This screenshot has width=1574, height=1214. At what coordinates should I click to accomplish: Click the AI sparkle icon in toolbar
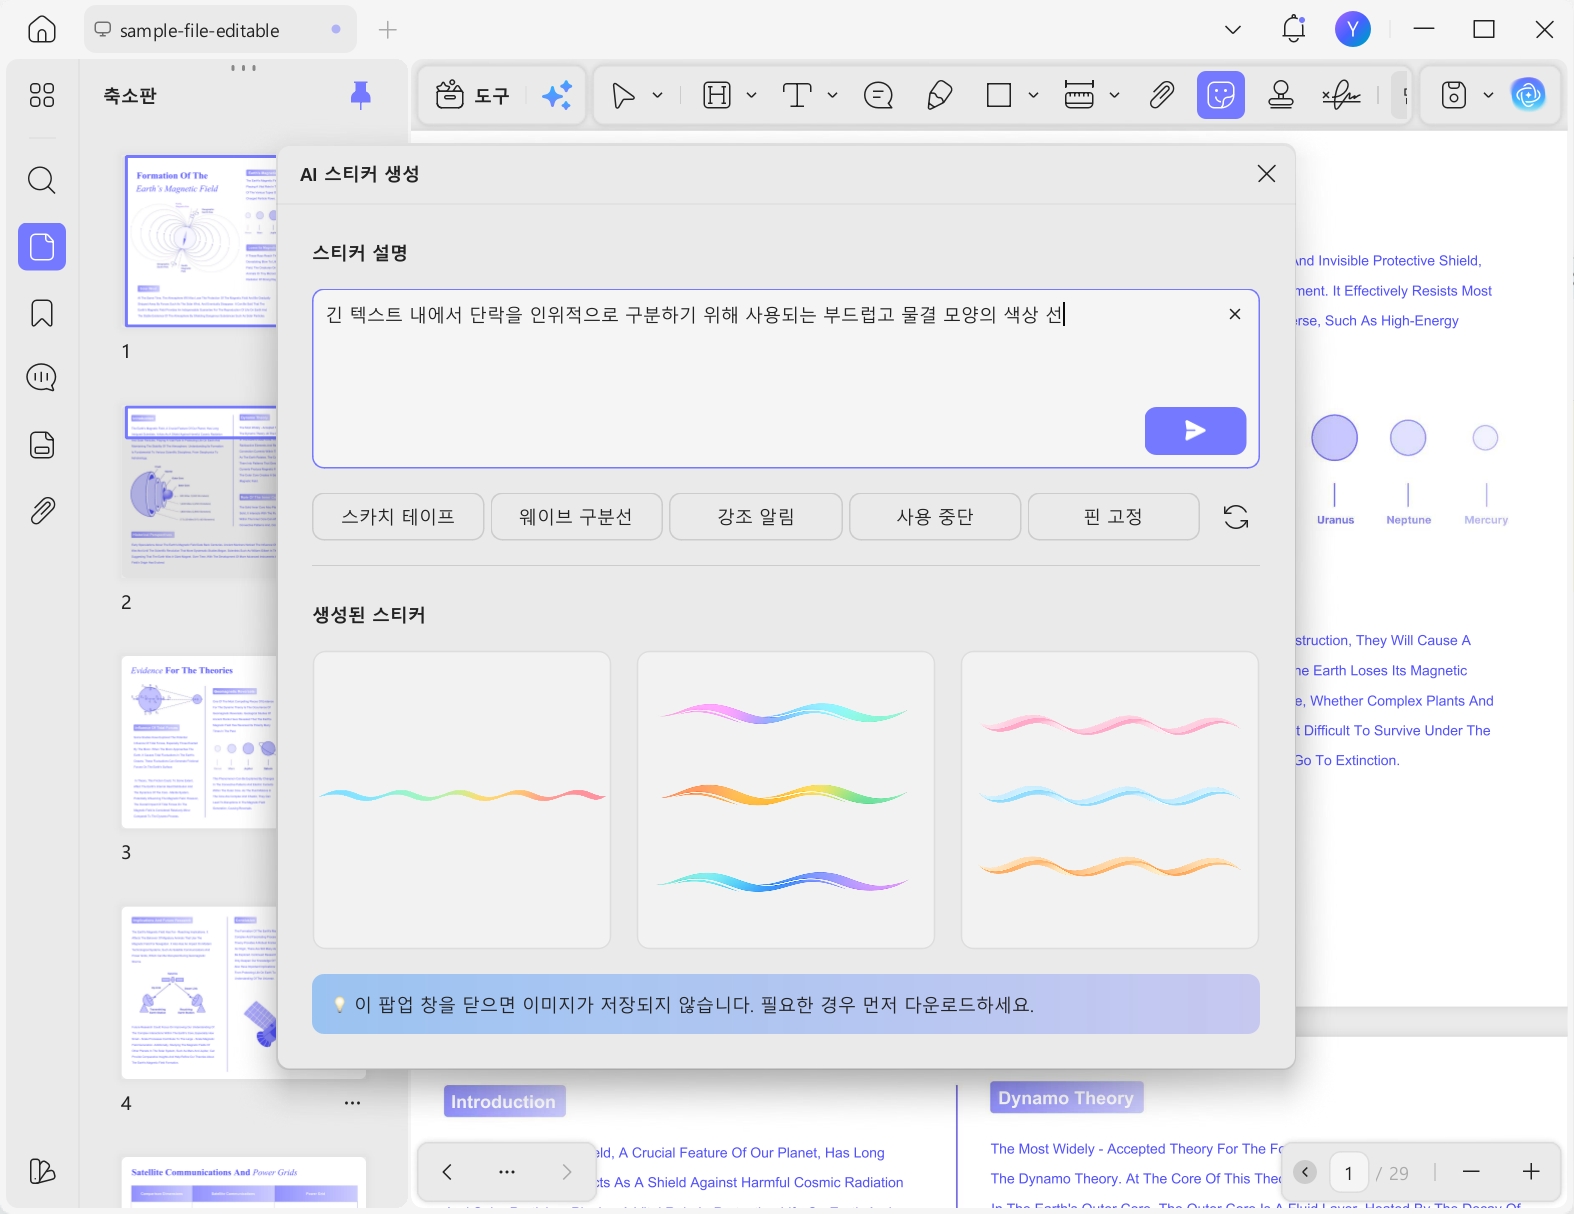click(x=557, y=95)
